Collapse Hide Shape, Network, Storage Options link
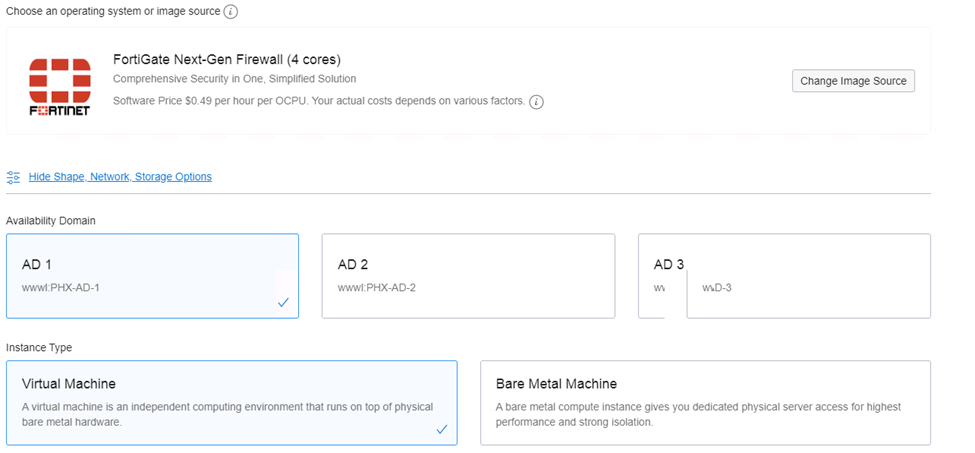 click(x=120, y=176)
